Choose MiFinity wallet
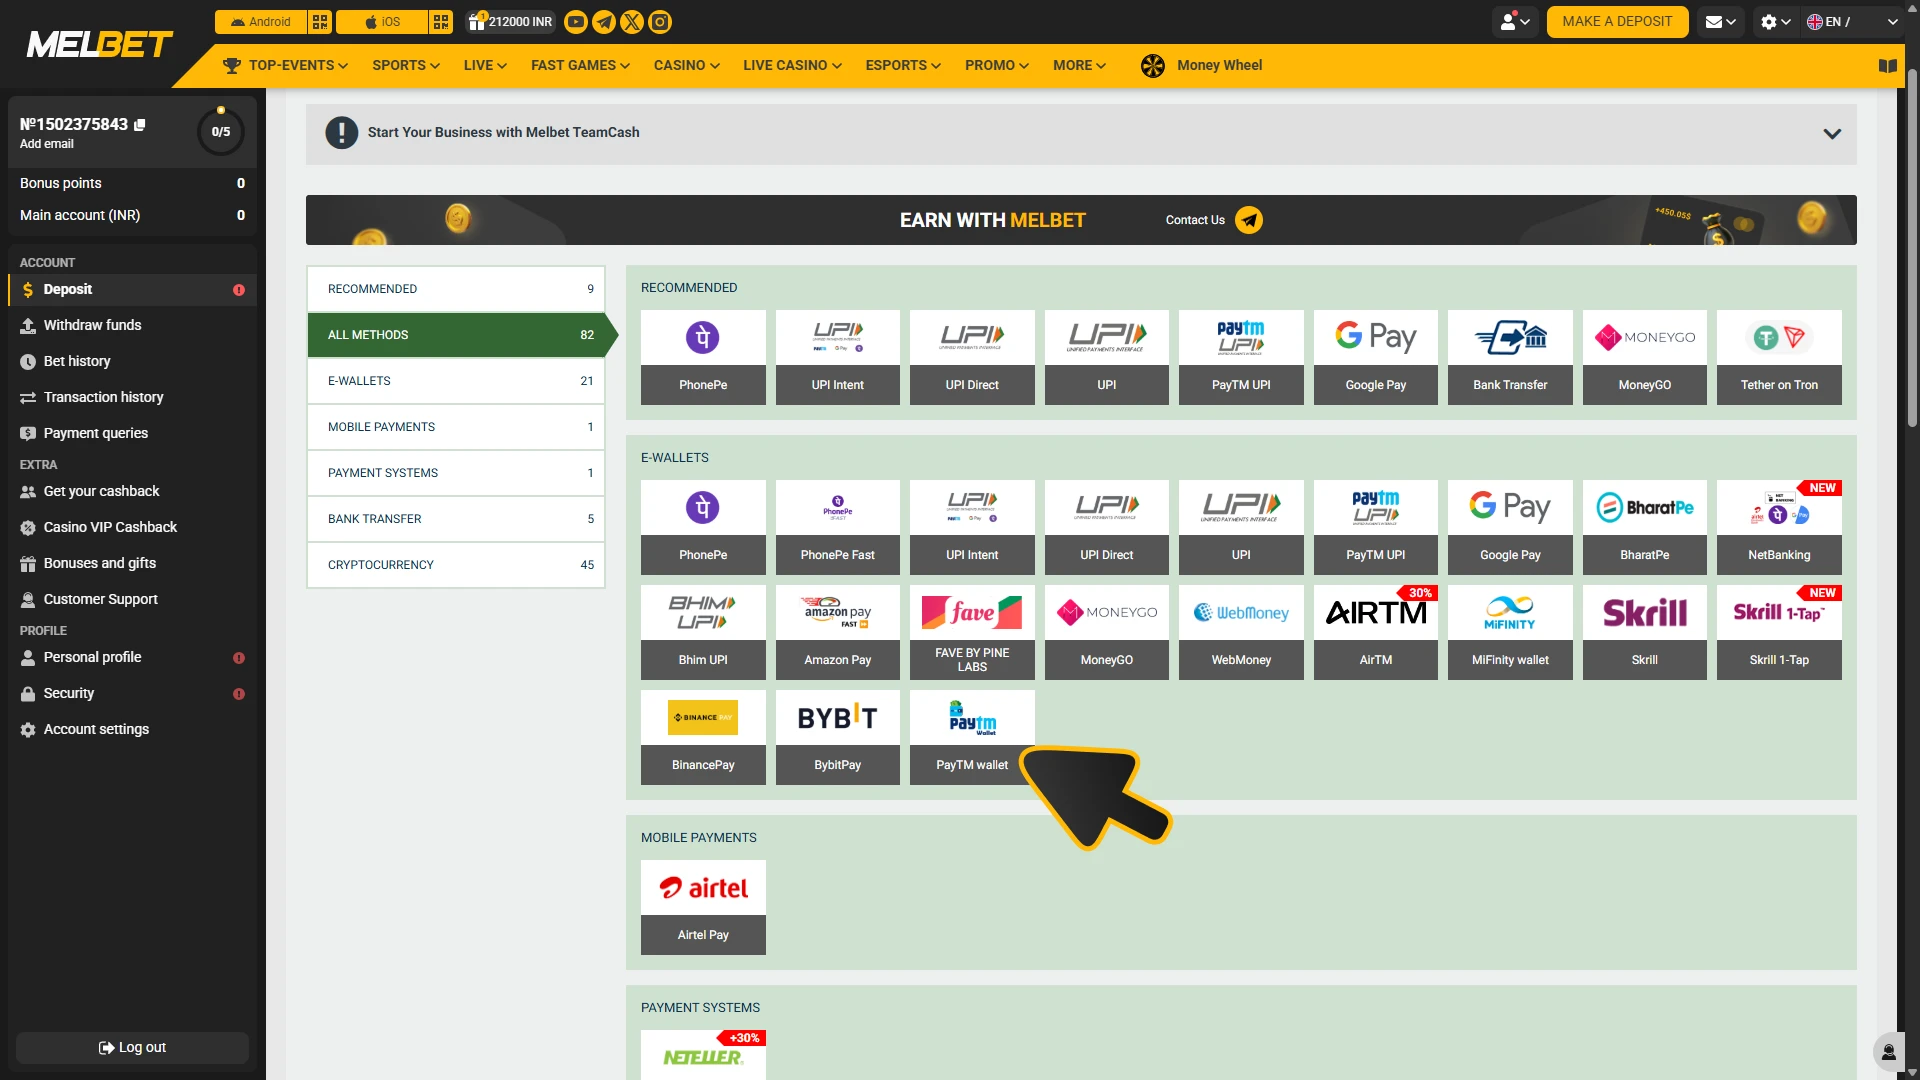 (1510, 632)
